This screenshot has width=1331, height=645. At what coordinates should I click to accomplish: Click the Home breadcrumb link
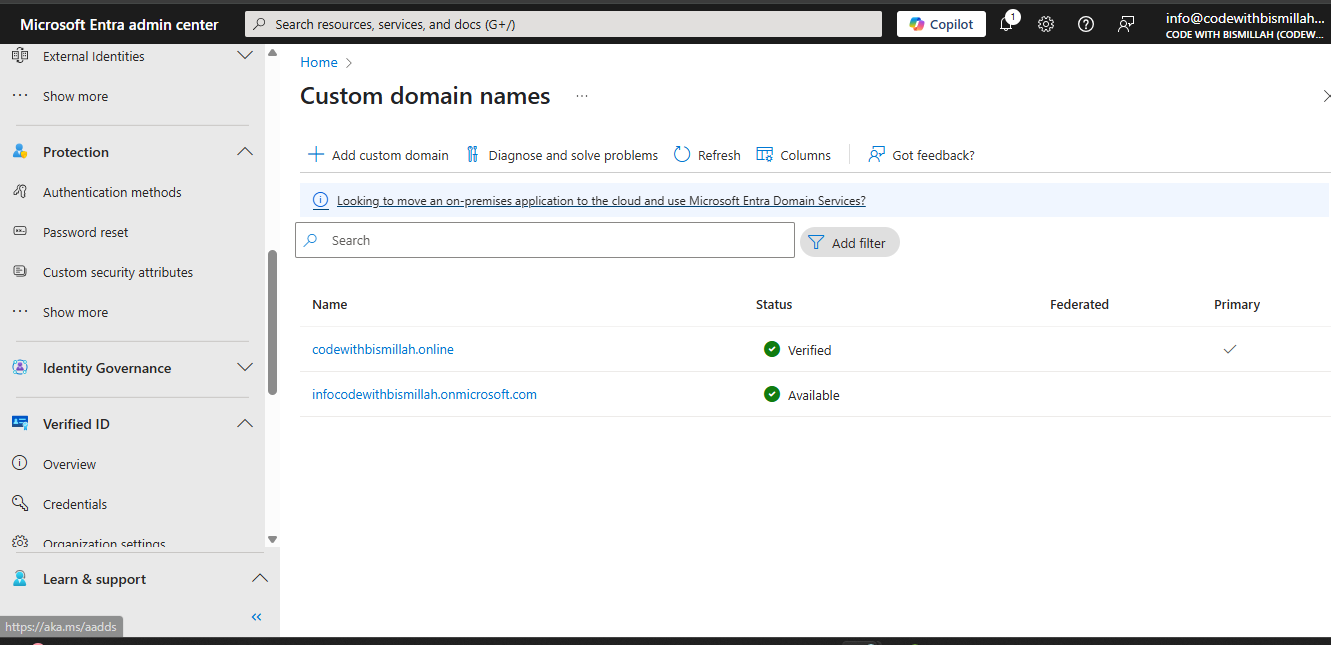[319, 62]
